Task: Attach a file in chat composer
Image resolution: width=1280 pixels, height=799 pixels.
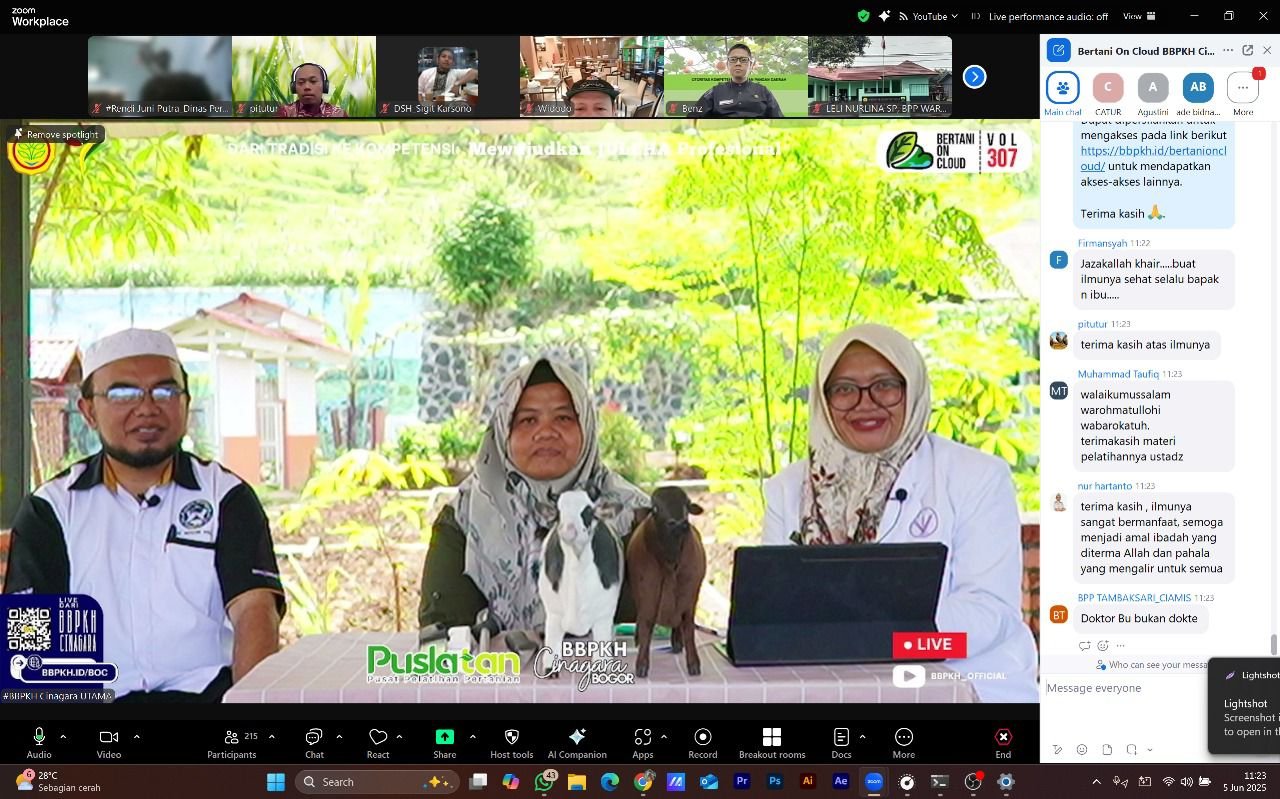Action: pyautogui.click(x=1107, y=750)
